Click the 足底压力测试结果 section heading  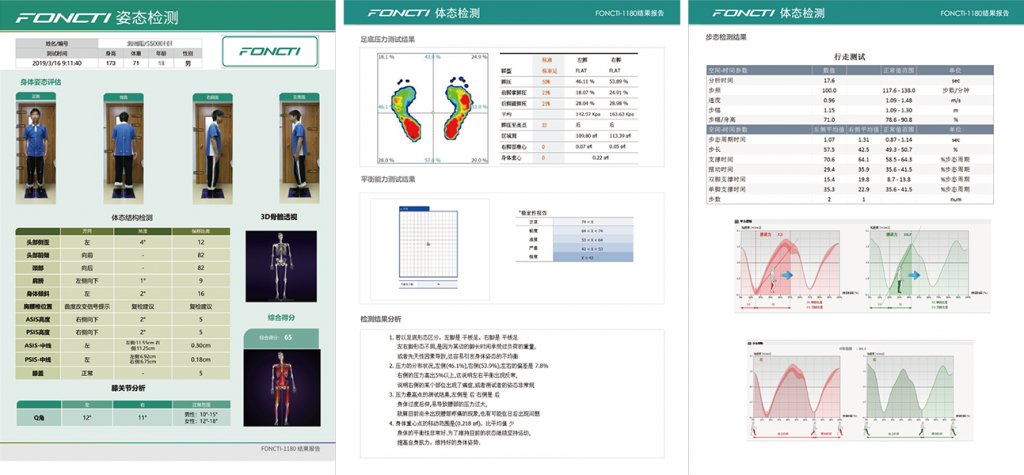(388, 39)
